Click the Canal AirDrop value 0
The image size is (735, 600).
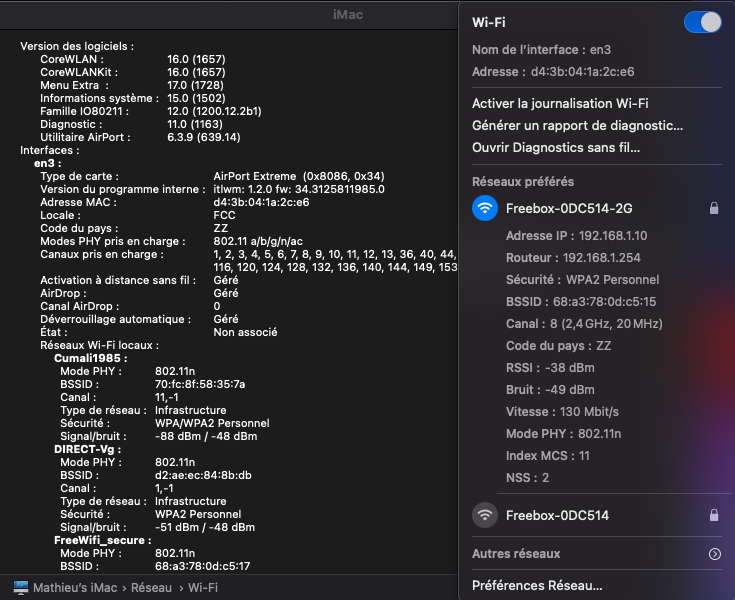[x=217, y=307]
